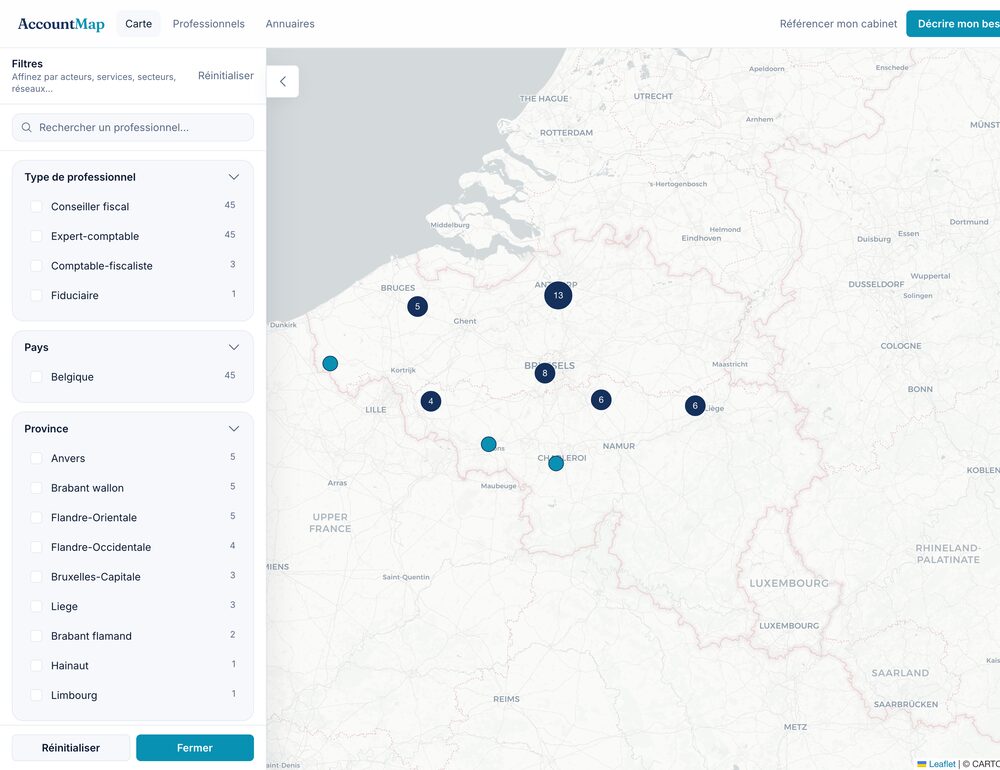Open the cluster marker 6 near Liège

click(x=695, y=406)
